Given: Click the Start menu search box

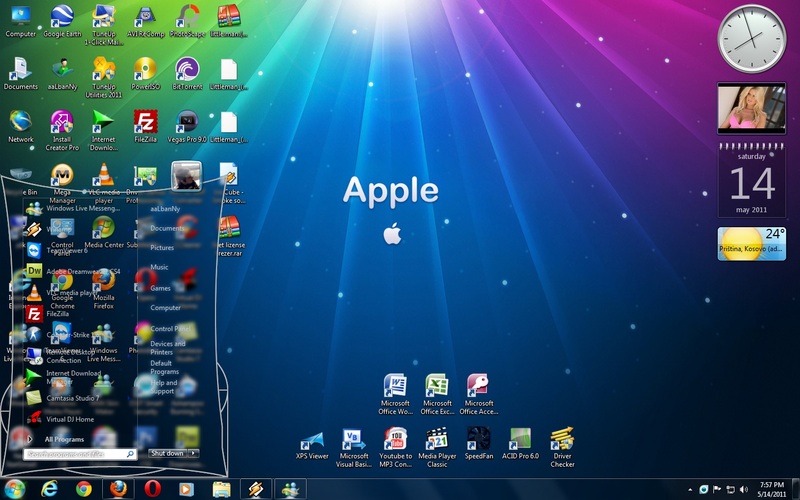Looking at the screenshot, I should tap(80, 454).
